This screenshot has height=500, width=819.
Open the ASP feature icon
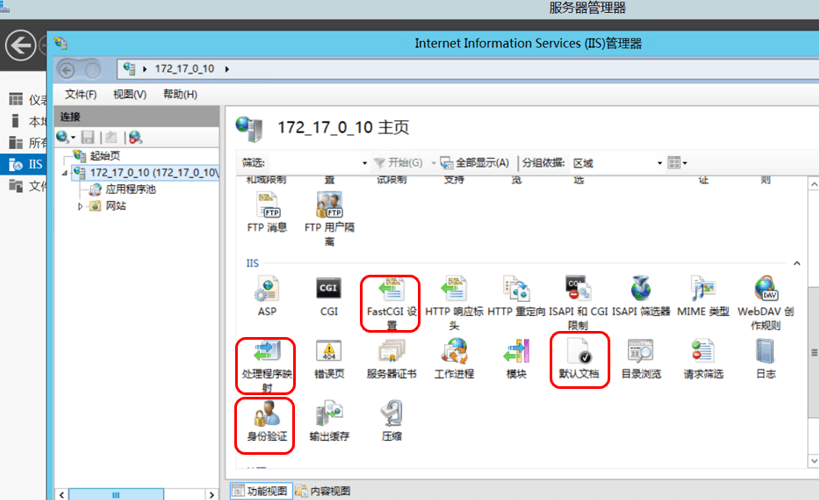tap(267, 296)
